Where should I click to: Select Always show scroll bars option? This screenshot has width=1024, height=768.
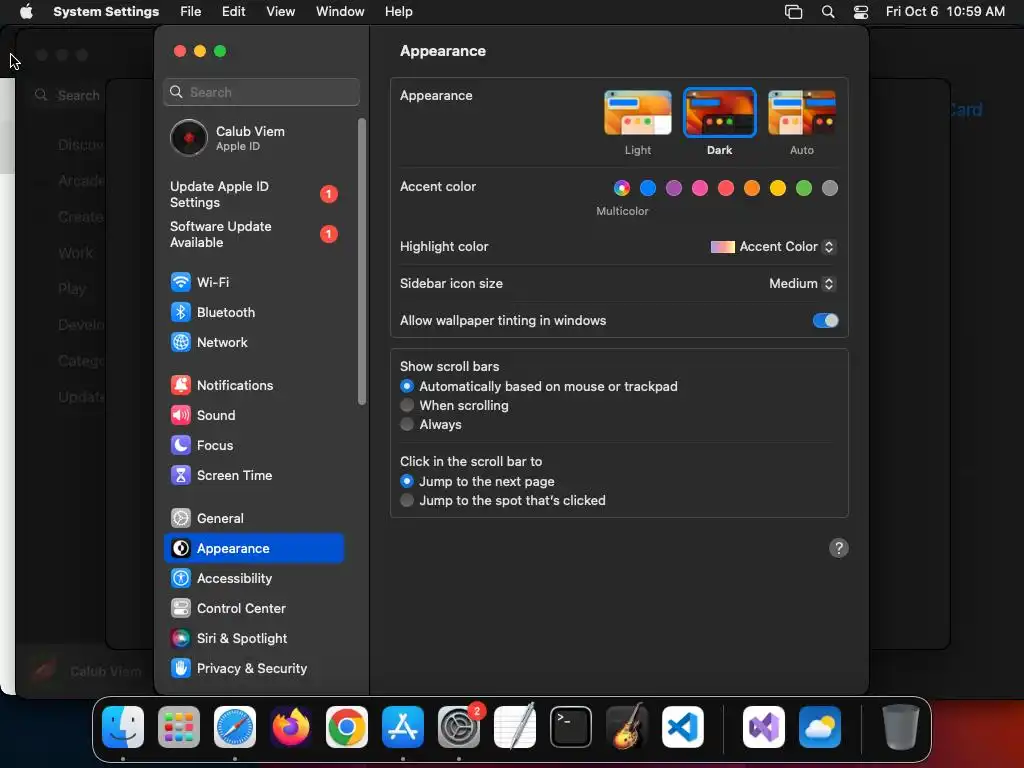(x=407, y=424)
